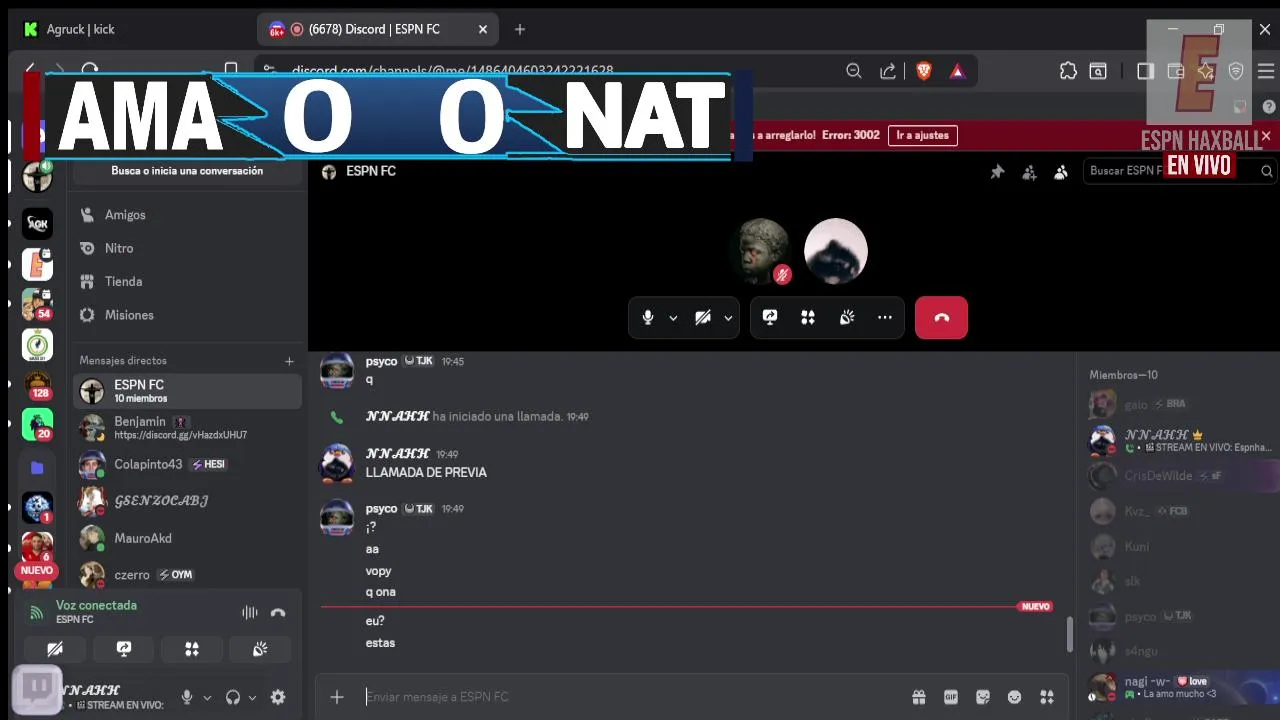Click NUEVO unread mentions badge in server list
The image size is (1280, 720).
coord(37,570)
